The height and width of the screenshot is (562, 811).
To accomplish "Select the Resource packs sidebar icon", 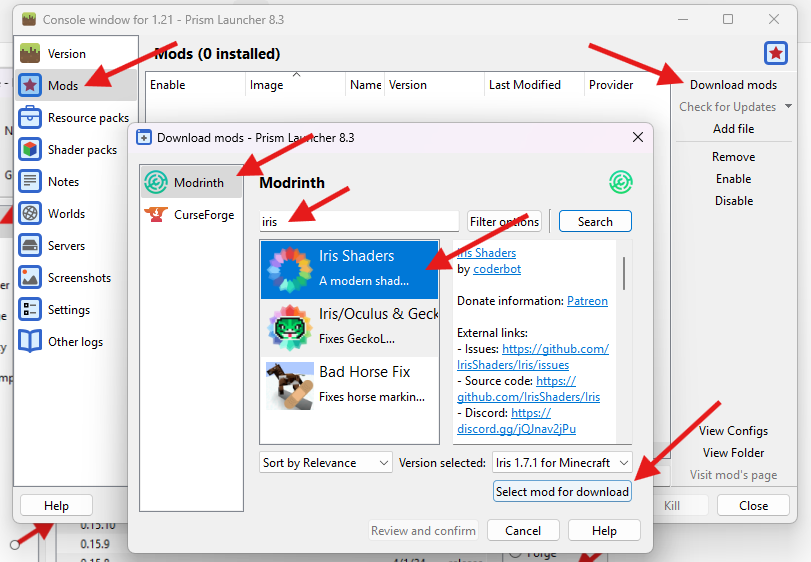I will coord(30,118).
